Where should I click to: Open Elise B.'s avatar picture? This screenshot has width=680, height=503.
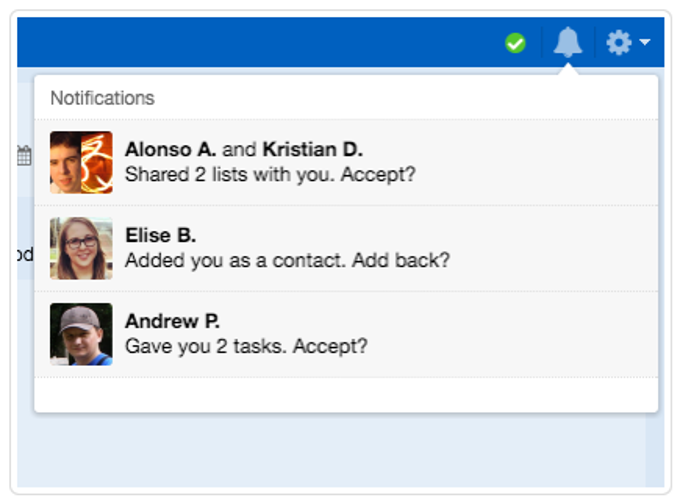click(x=81, y=248)
